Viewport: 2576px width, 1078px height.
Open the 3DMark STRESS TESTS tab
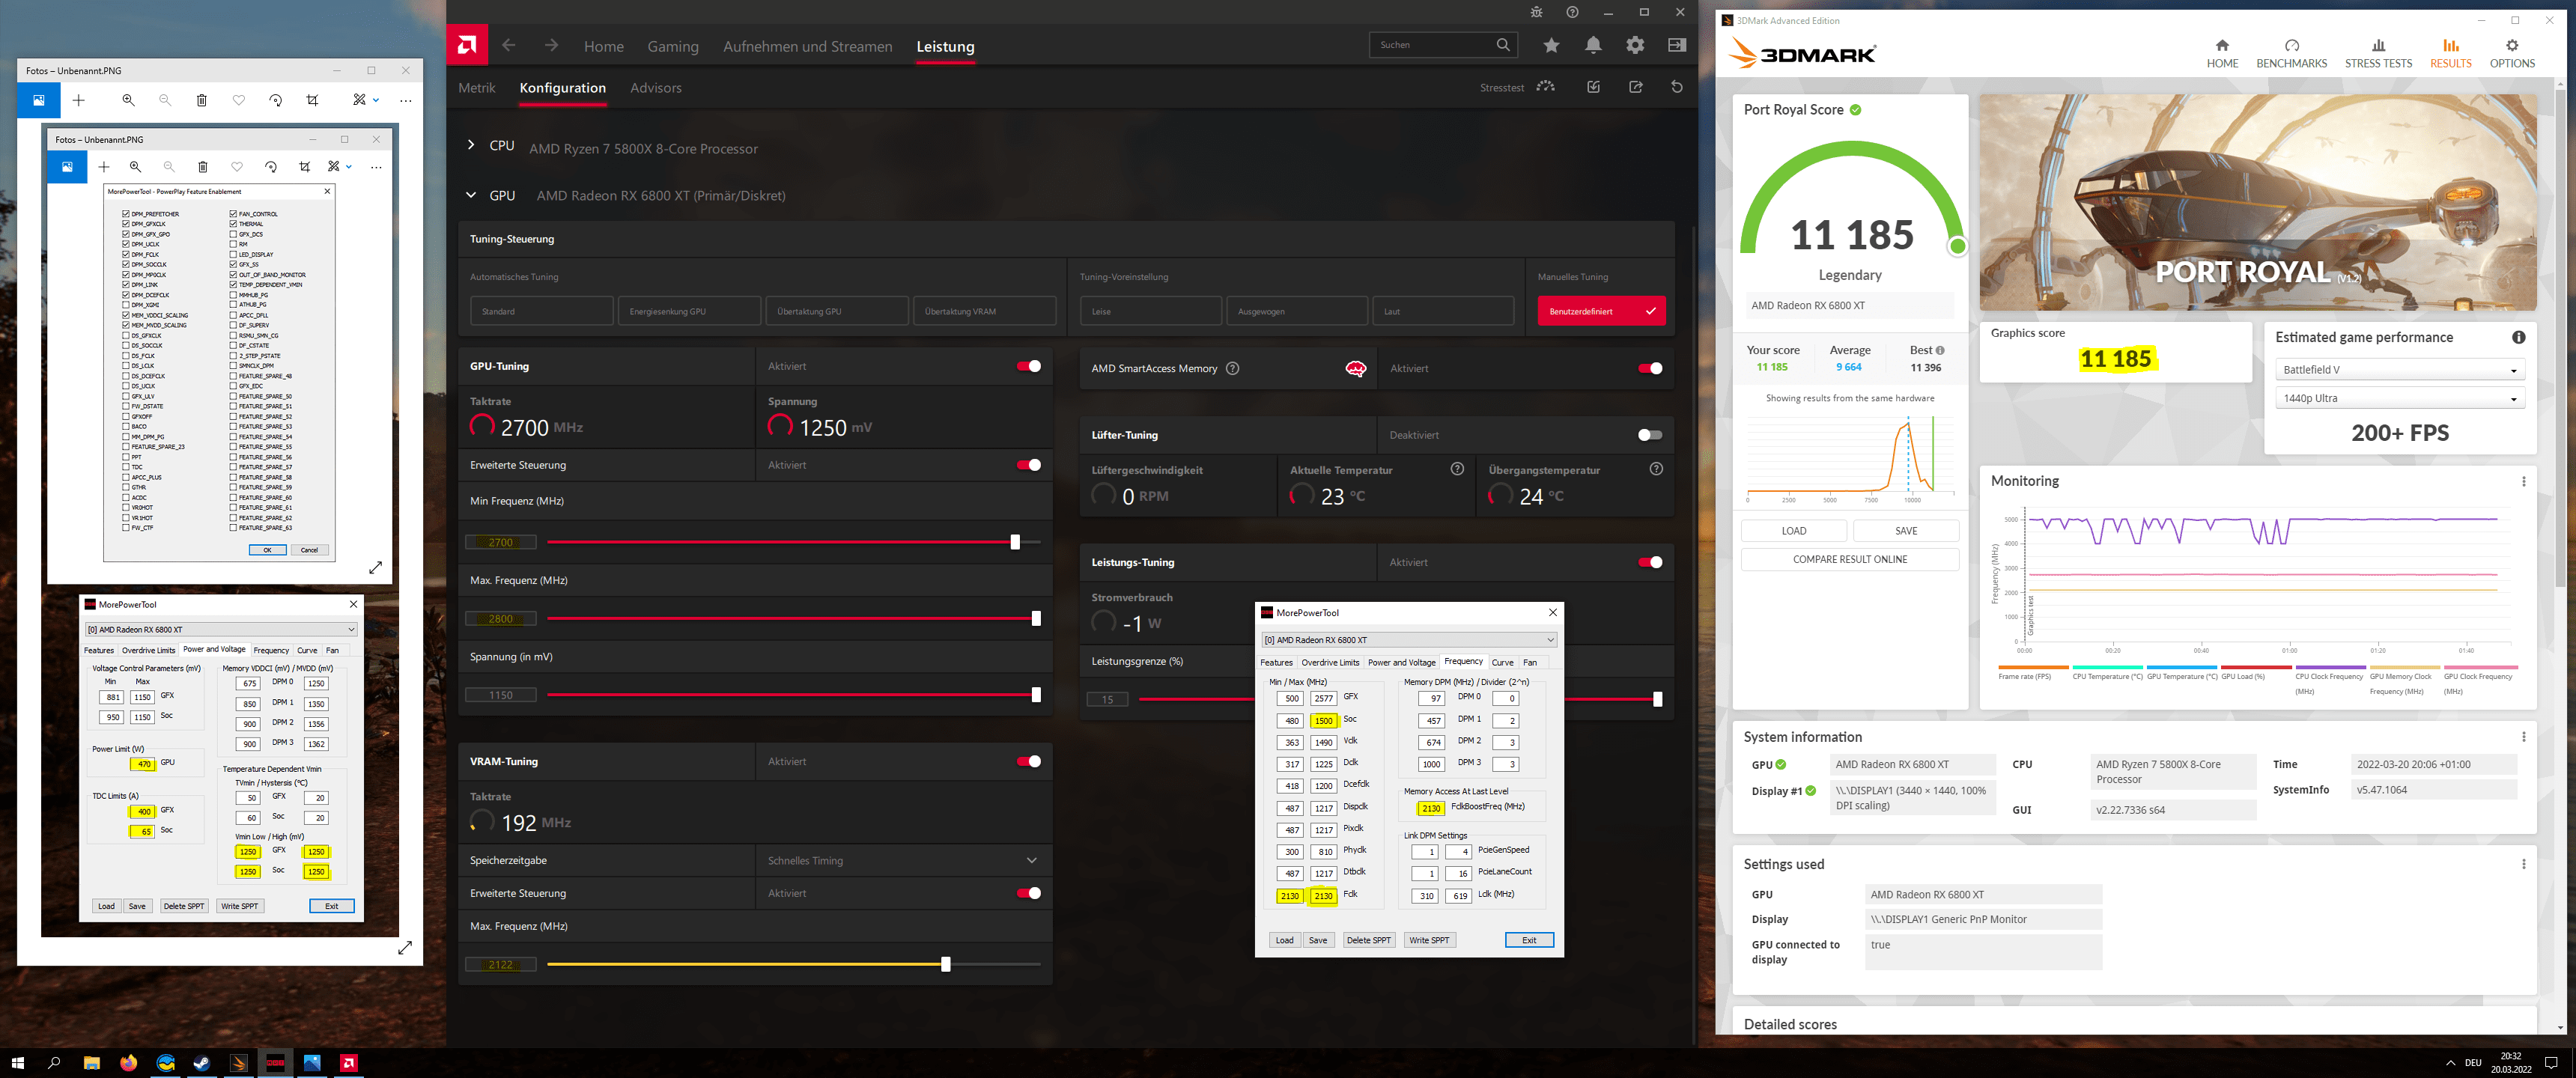(2378, 53)
